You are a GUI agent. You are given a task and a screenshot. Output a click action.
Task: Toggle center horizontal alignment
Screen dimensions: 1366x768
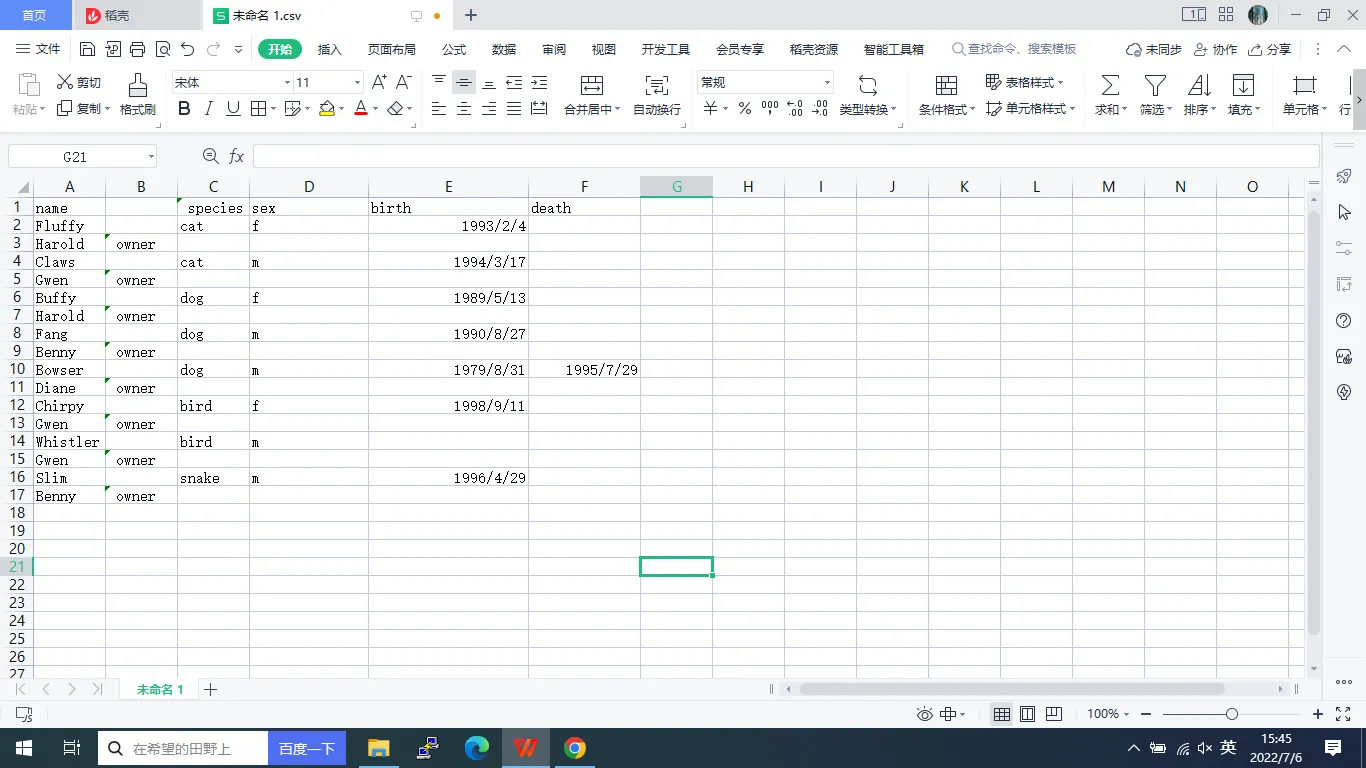click(x=464, y=109)
